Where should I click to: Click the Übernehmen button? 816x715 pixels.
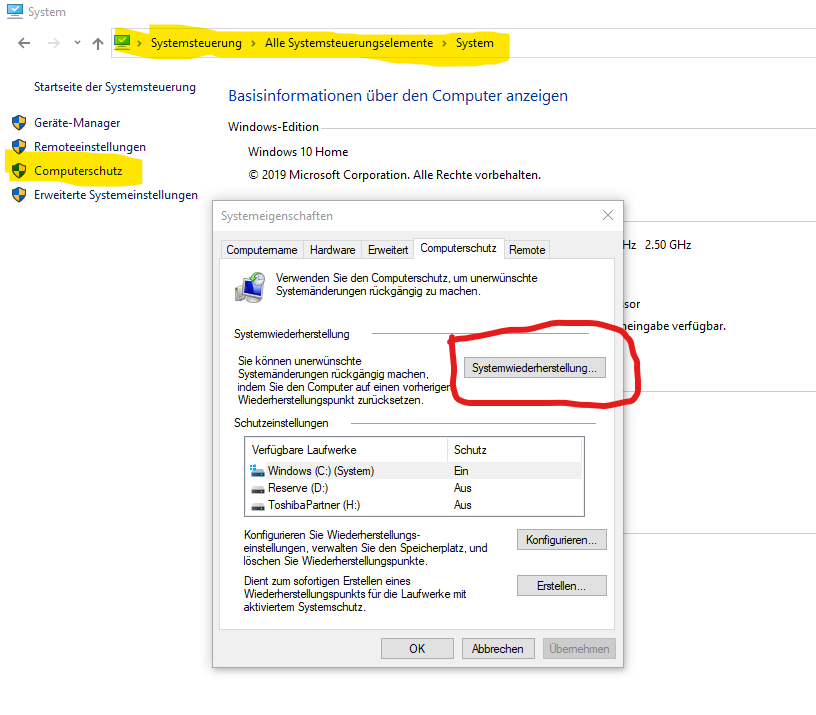coord(579,649)
